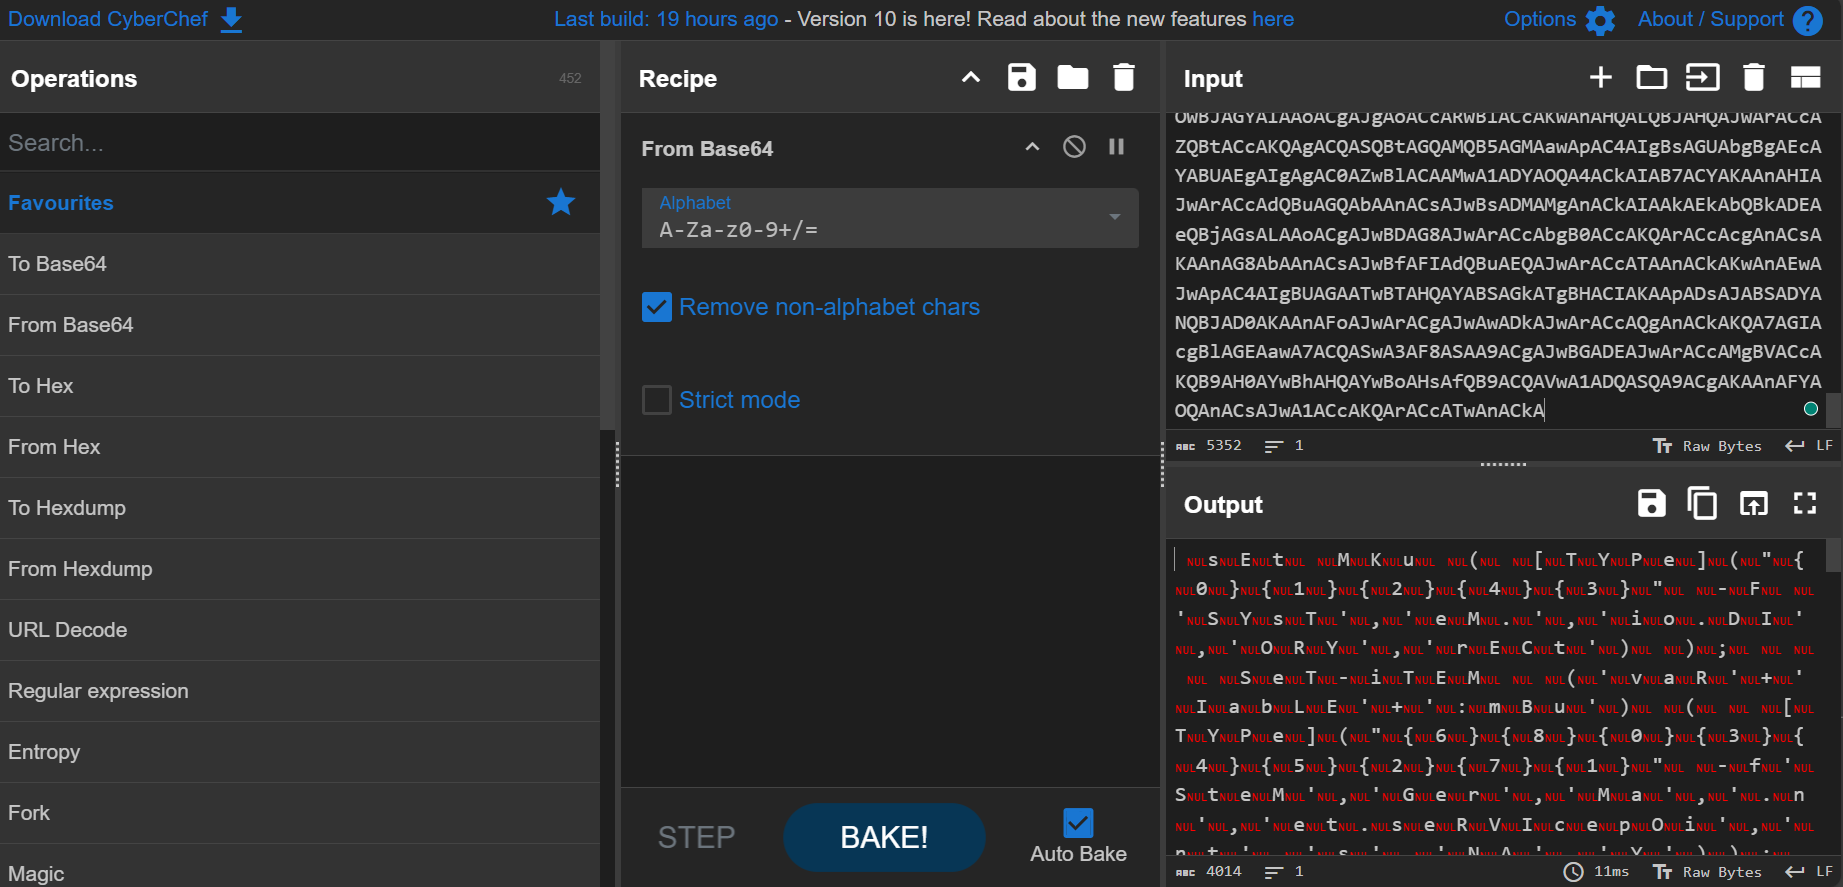Click the Download CyberChef arrow icon
The image size is (1843, 887).
[x=231, y=20]
